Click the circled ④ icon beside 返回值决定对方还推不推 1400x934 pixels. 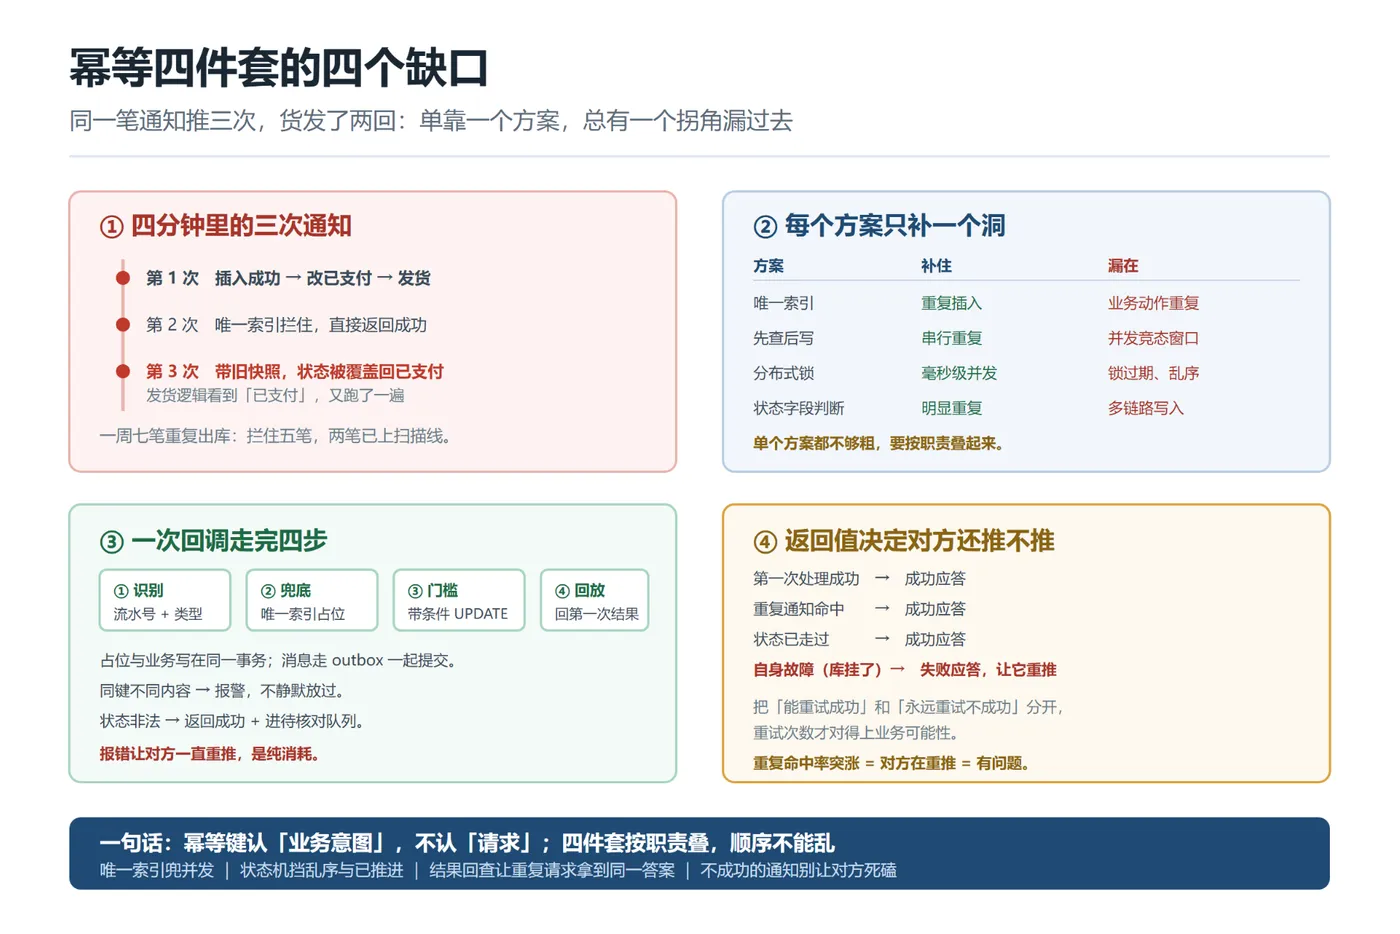coord(765,542)
